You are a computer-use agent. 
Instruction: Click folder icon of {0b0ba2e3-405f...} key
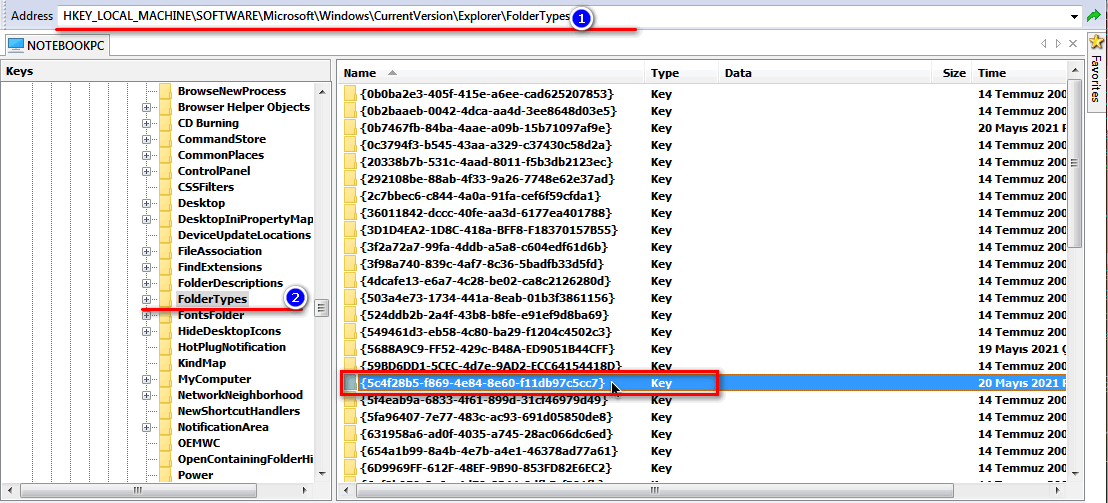pyautogui.click(x=350, y=94)
